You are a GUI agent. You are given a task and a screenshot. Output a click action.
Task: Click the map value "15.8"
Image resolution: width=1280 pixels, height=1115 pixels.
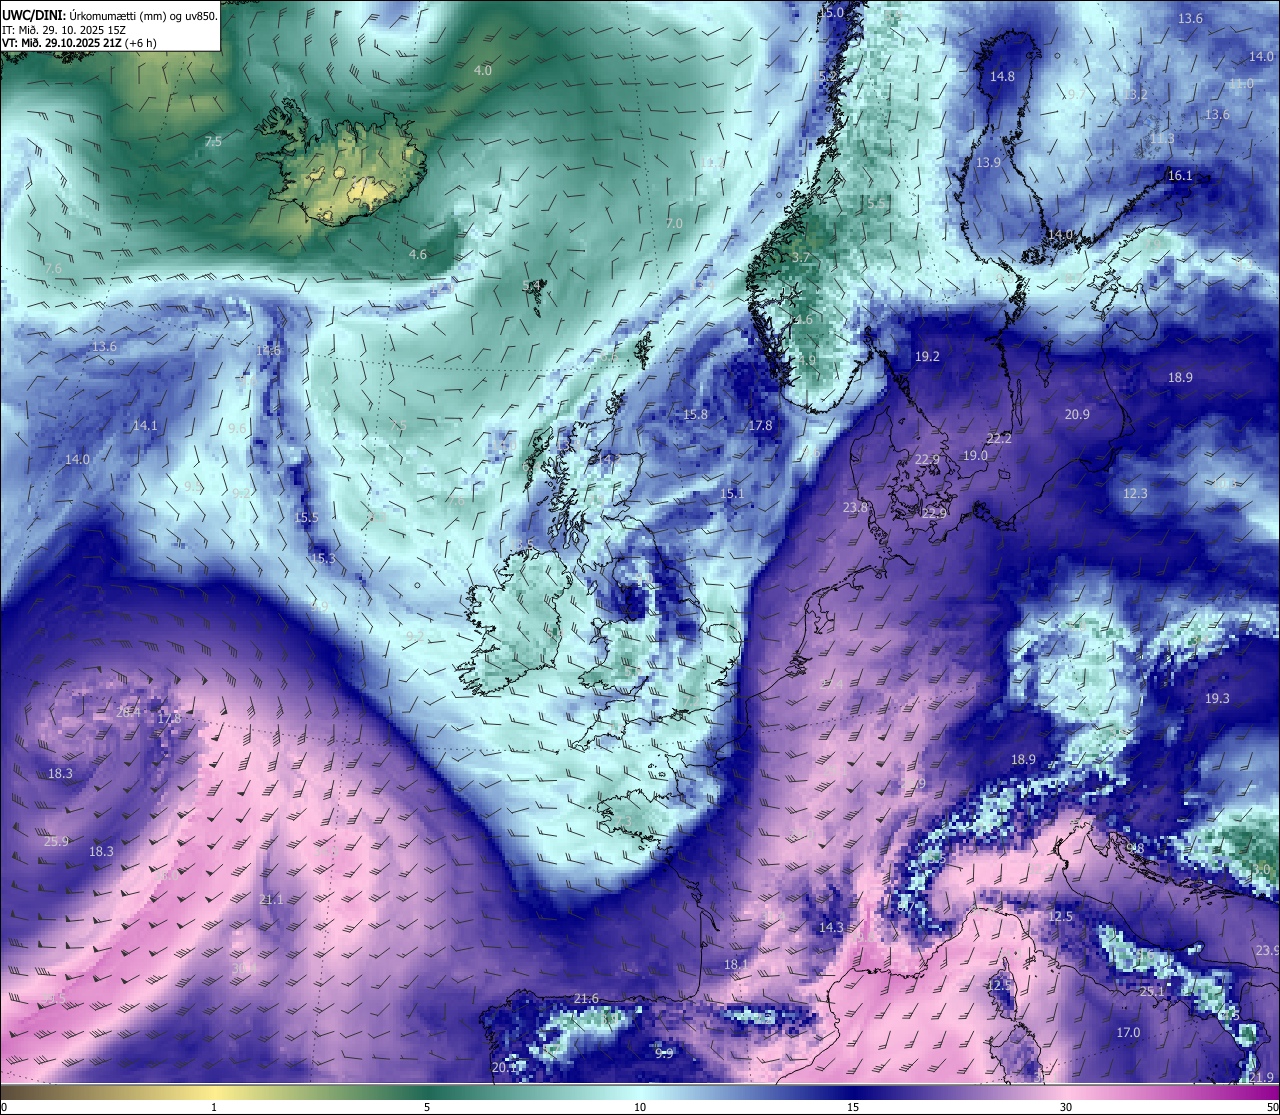click(x=695, y=415)
